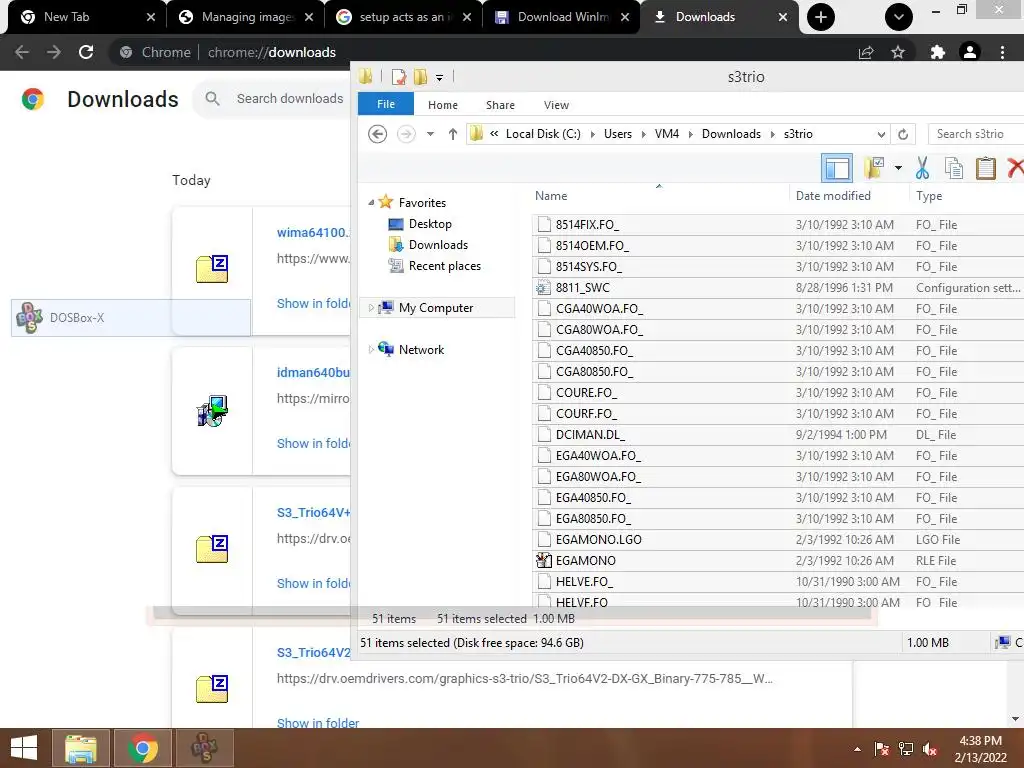Viewport: 1024px width, 768px height.
Task: Select Downloads in the Favorites pane
Action: point(438,245)
